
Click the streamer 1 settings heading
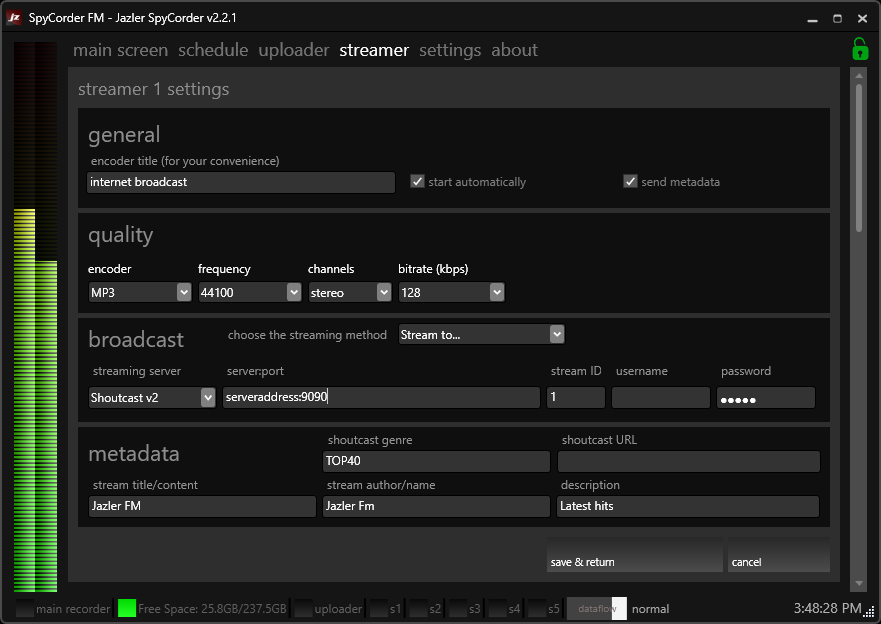[x=153, y=89]
